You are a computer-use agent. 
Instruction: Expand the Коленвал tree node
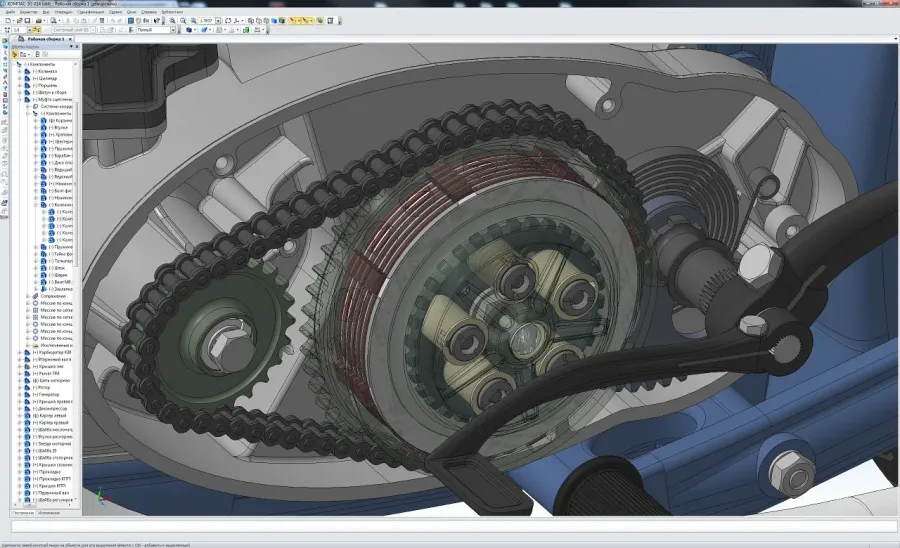coord(20,71)
